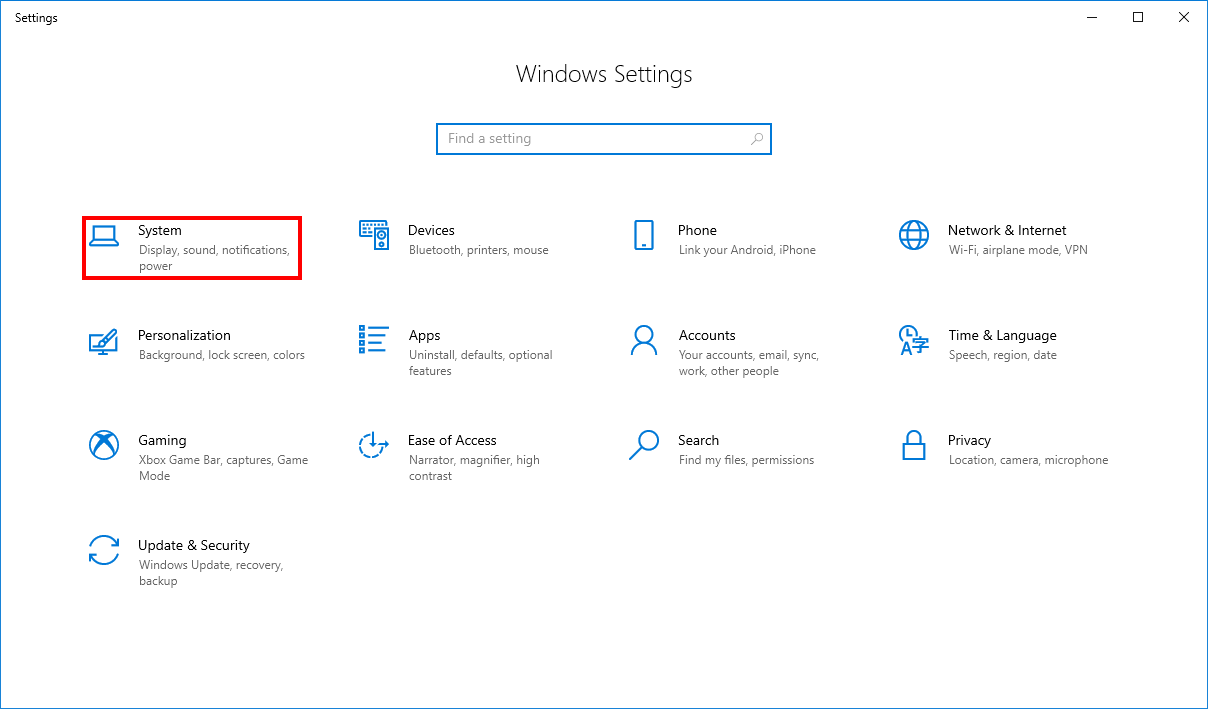Click the 'Windows Settings' heading
Screen dimensions: 1208x709
point(604,75)
